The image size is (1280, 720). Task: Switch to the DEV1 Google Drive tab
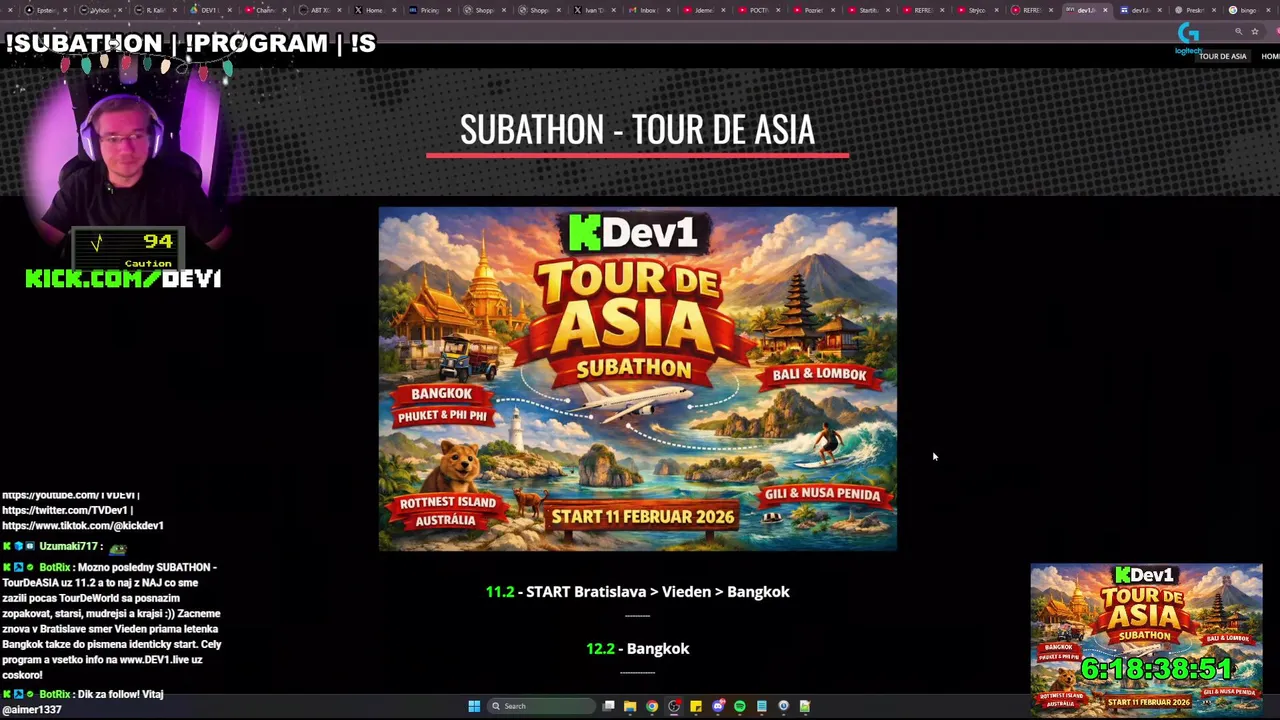point(208,10)
